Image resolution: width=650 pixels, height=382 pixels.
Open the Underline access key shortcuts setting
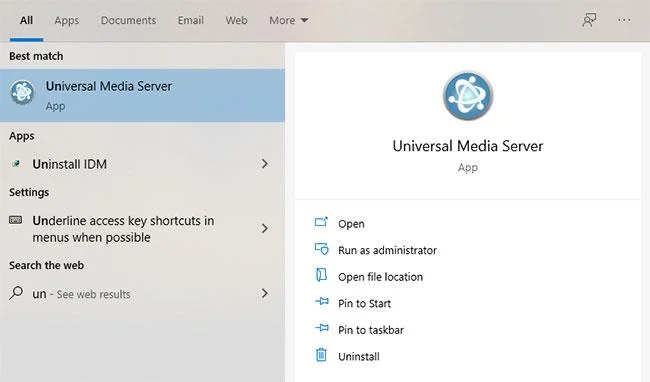(x=142, y=229)
